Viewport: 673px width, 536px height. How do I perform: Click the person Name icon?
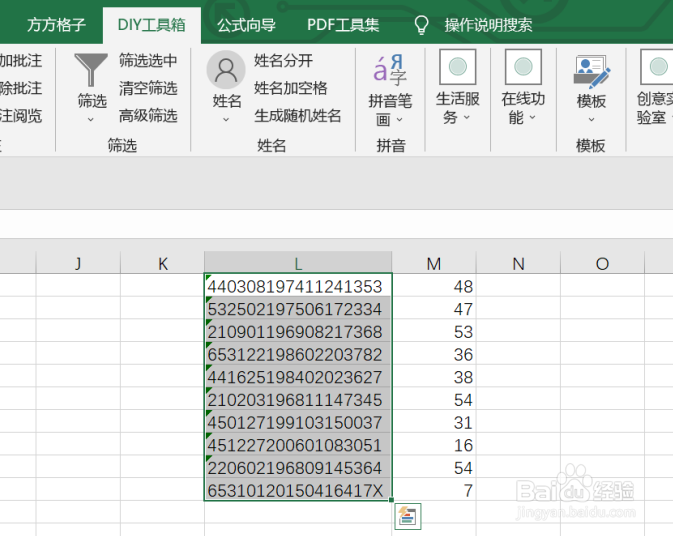click(x=226, y=70)
